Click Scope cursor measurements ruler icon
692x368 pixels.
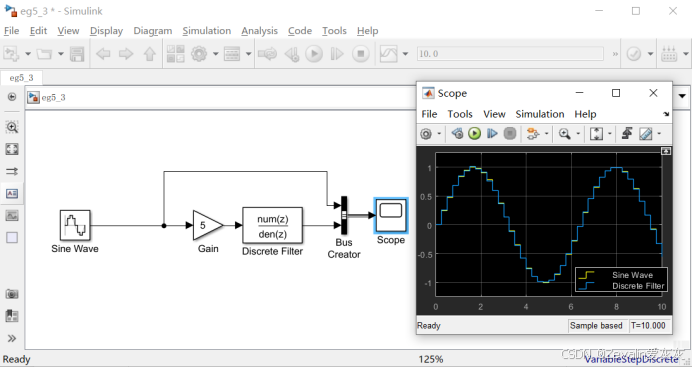[645, 133]
